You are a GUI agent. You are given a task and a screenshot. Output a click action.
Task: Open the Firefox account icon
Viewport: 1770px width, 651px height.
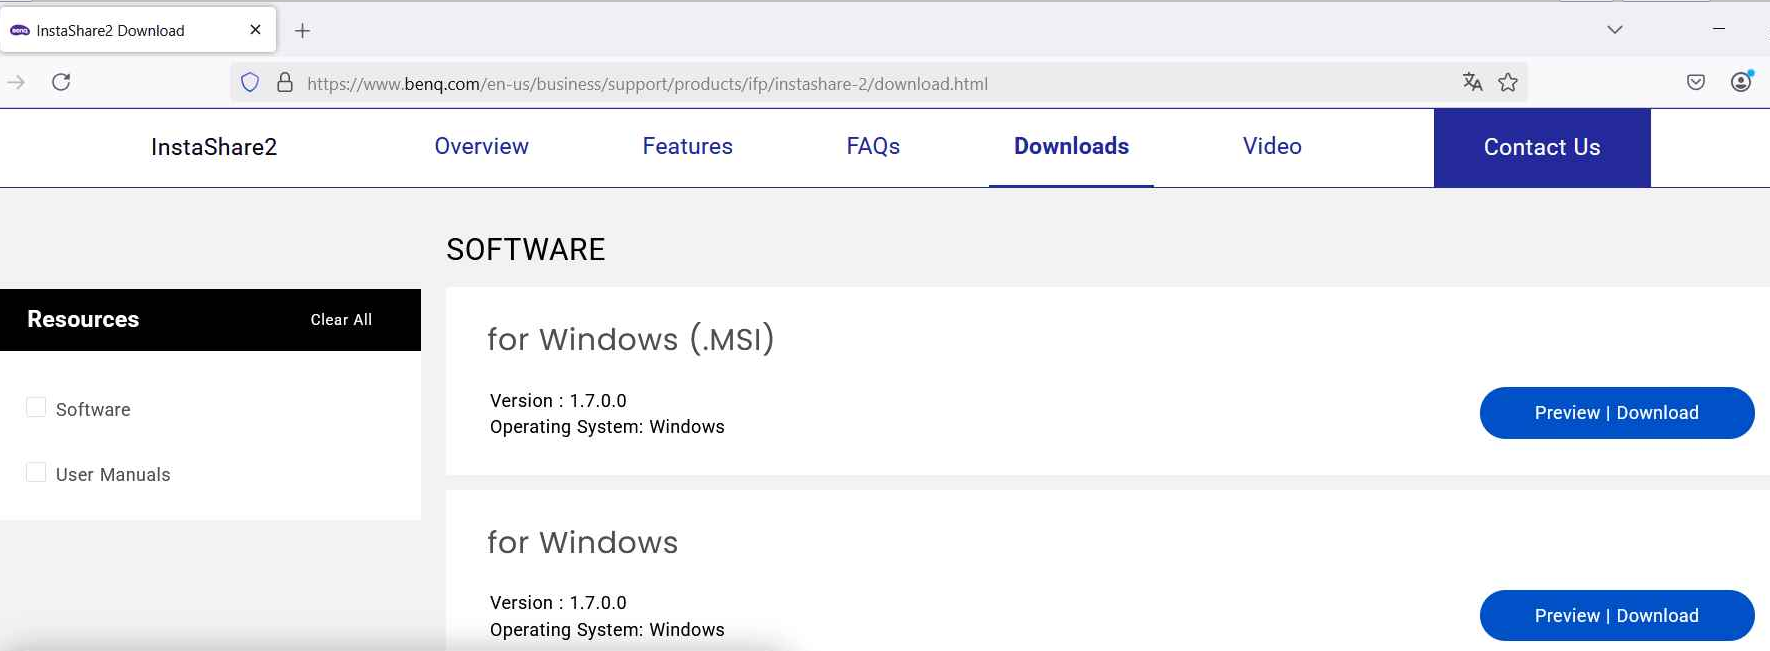pos(1741,82)
